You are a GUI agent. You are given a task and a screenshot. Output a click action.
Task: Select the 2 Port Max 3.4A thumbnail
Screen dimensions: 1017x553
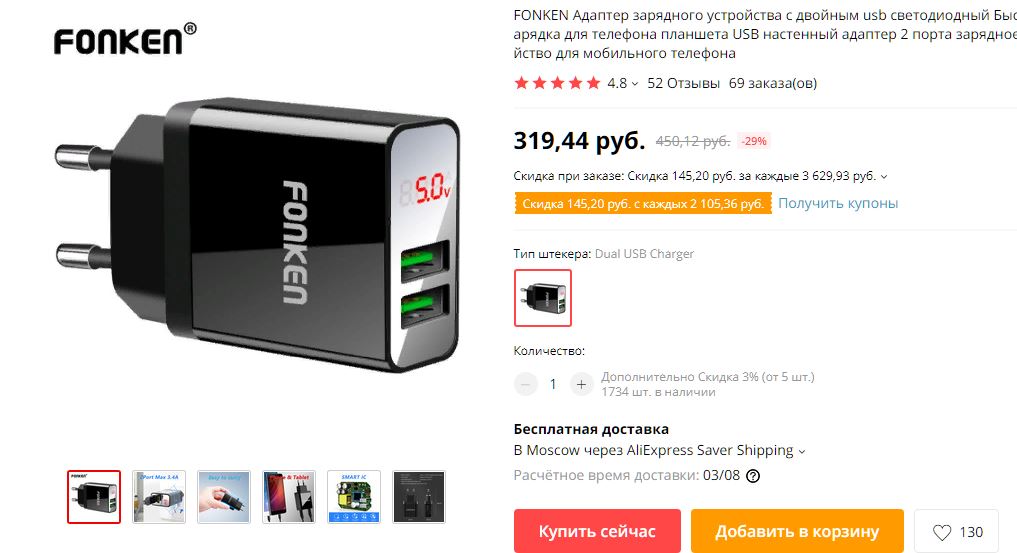[159, 497]
